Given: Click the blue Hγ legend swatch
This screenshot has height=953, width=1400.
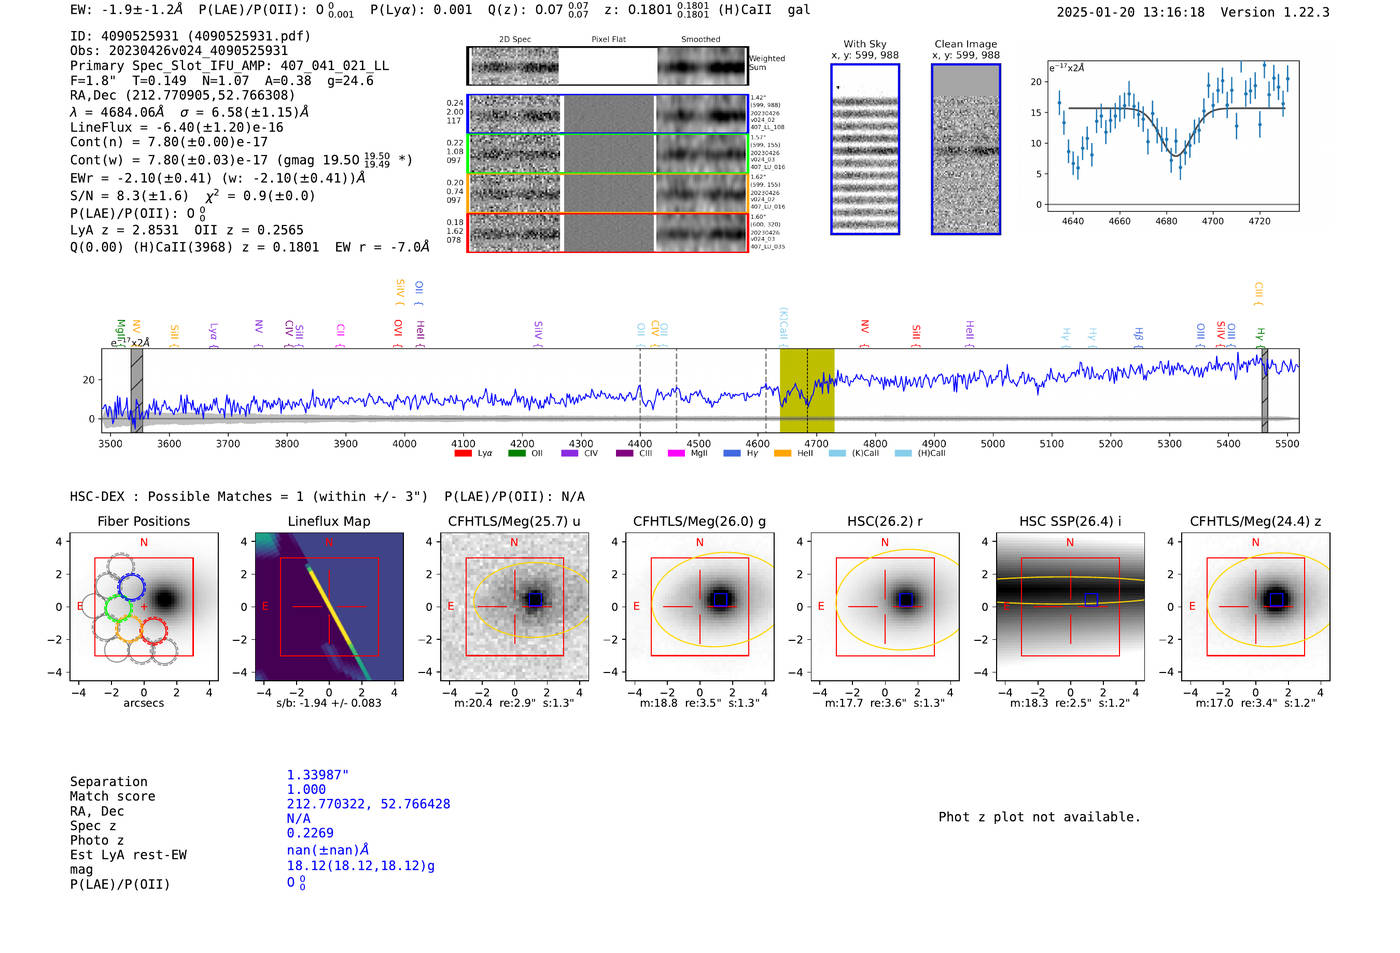Looking at the screenshot, I should [x=732, y=453].
